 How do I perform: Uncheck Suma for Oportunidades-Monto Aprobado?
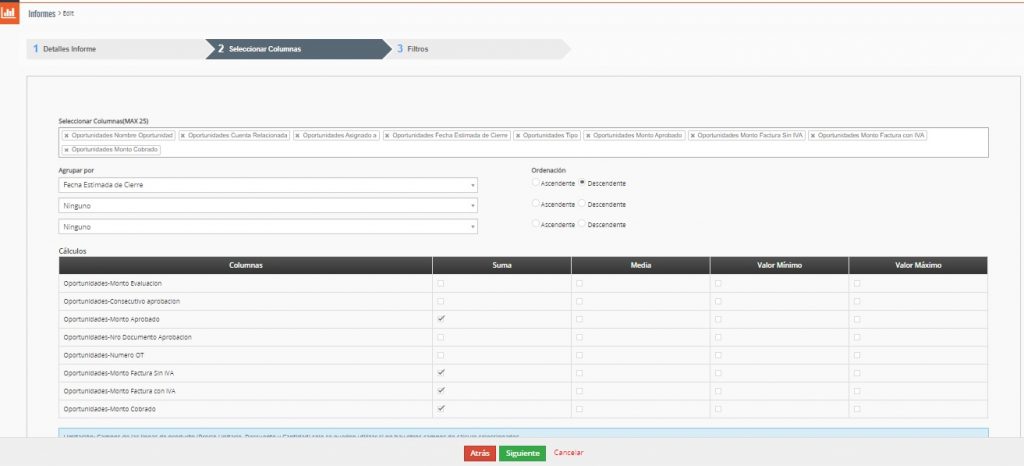[x=441, y=319]
